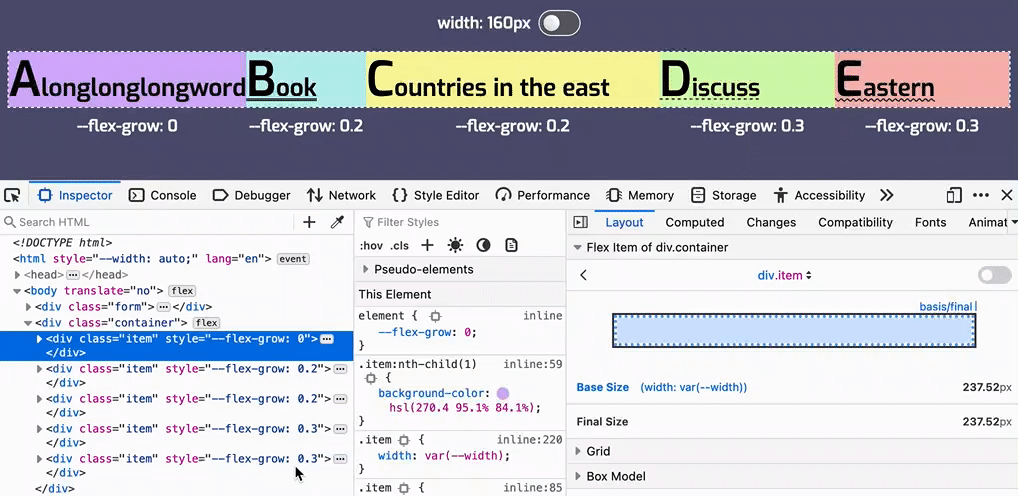The height and width of the screenshot is (496, 1018).
Task: Open the div.item flex item selector dropdown
Action: 785,275
